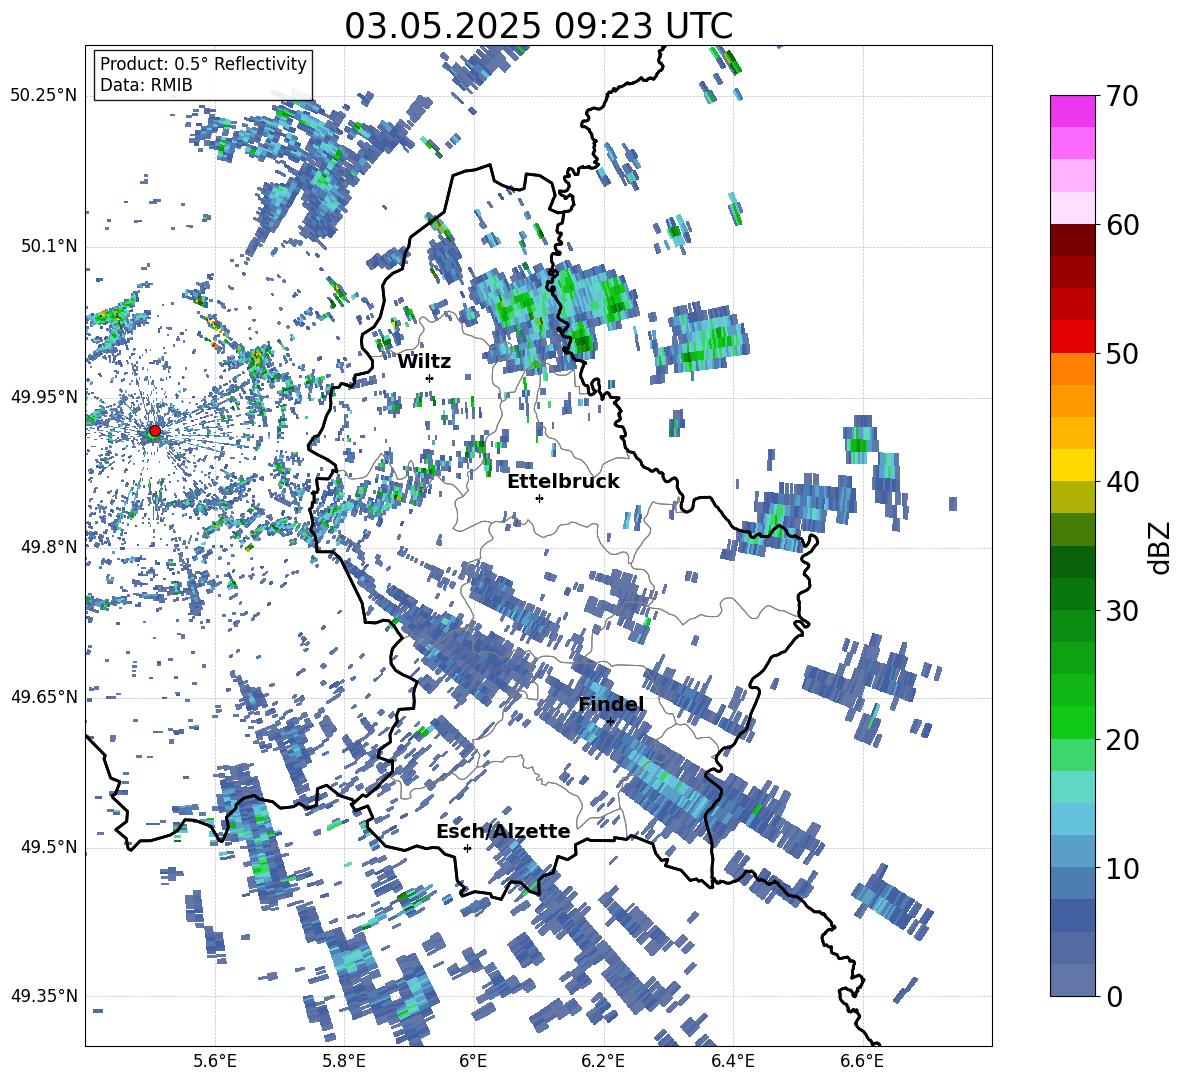Click the Esch/Alzette city label
The image size is (1184, 1081).
[503, 831]
